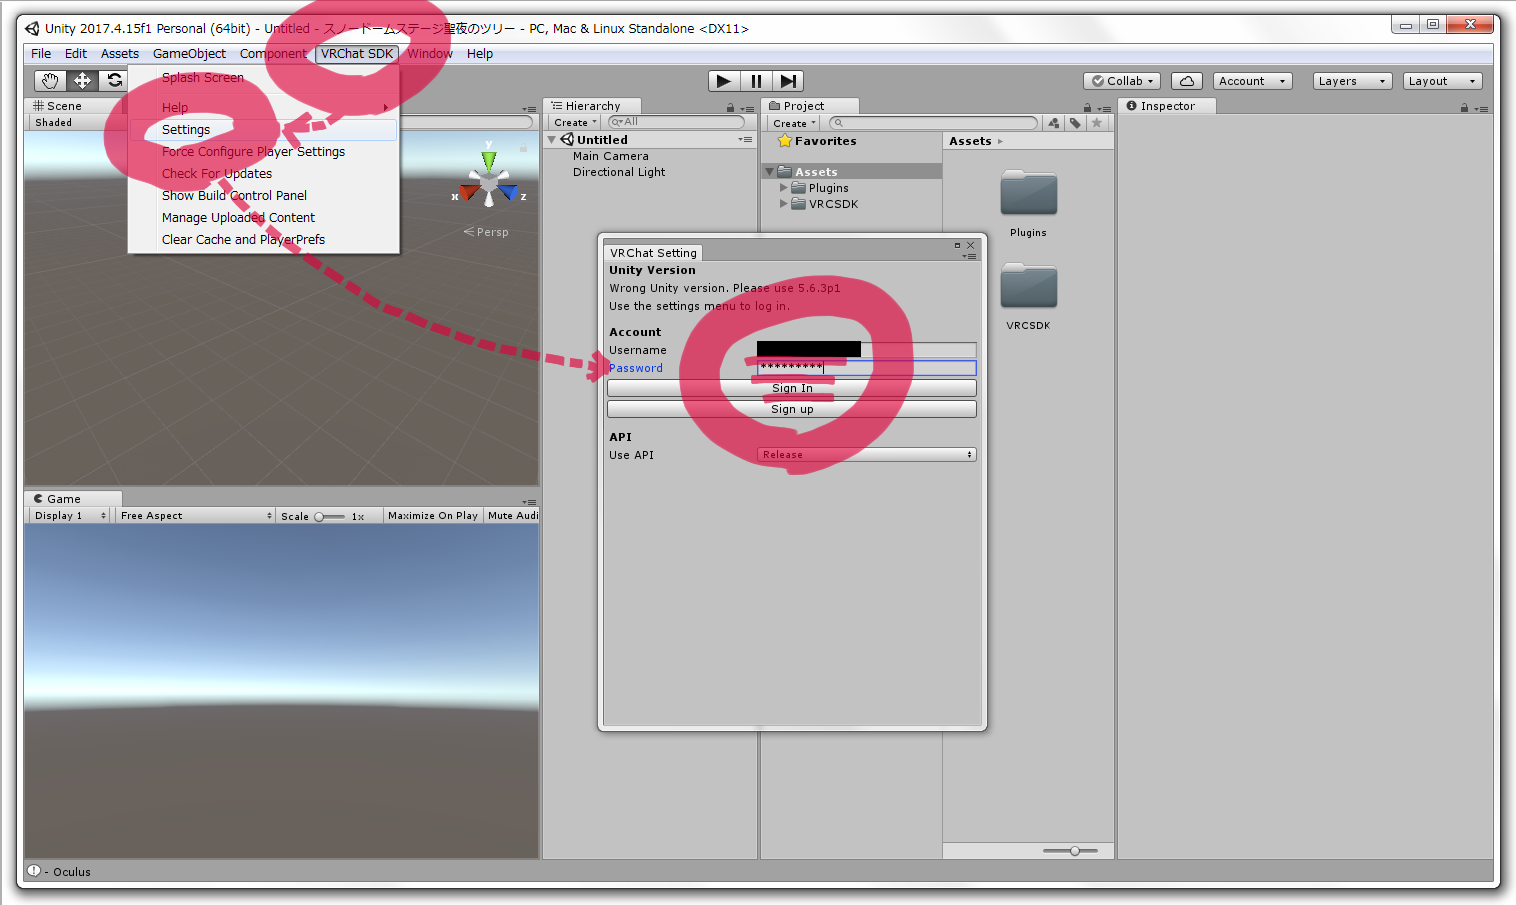Open the Layers dropdown

1352,81
